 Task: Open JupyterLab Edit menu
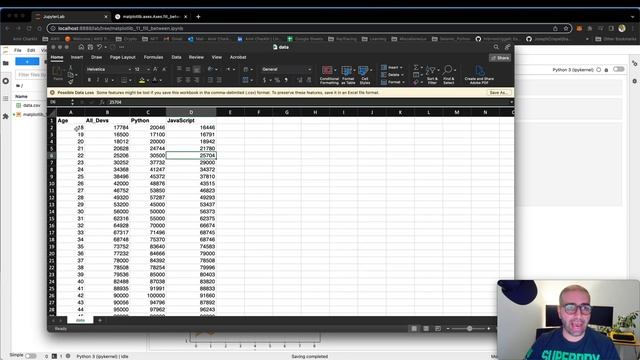(31, 50)
